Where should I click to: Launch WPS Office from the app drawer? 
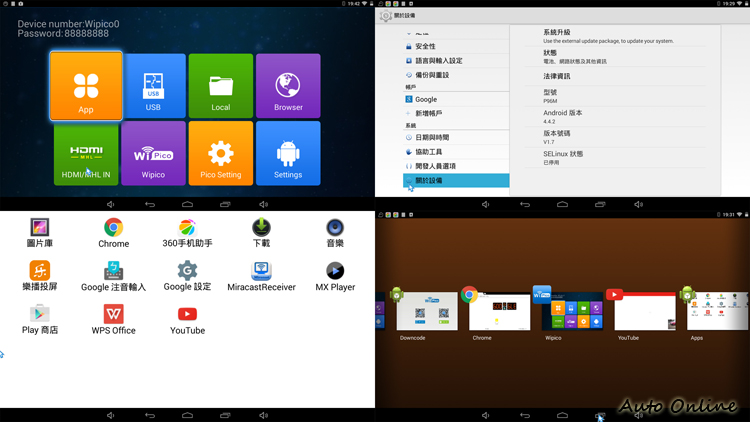pos(114,319)
